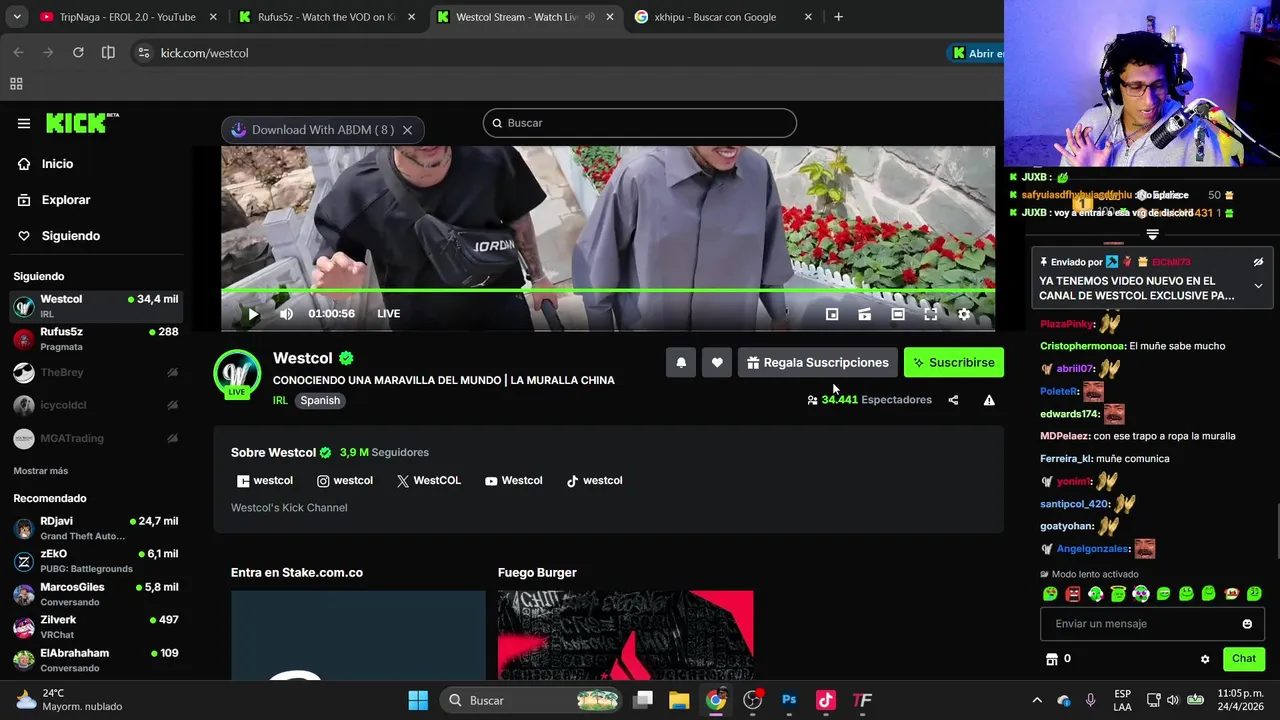Reload the current page
1280x720 pixels.
click(x=78, y=53)
